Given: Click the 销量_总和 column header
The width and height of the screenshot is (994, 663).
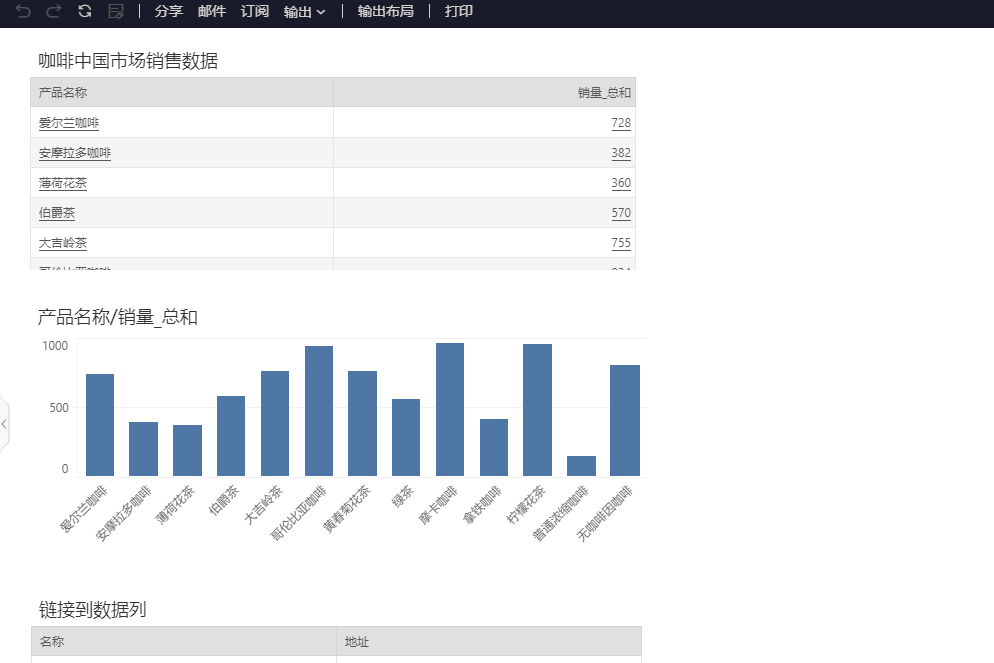Looking at the screenshot, I should coord(604,93).
